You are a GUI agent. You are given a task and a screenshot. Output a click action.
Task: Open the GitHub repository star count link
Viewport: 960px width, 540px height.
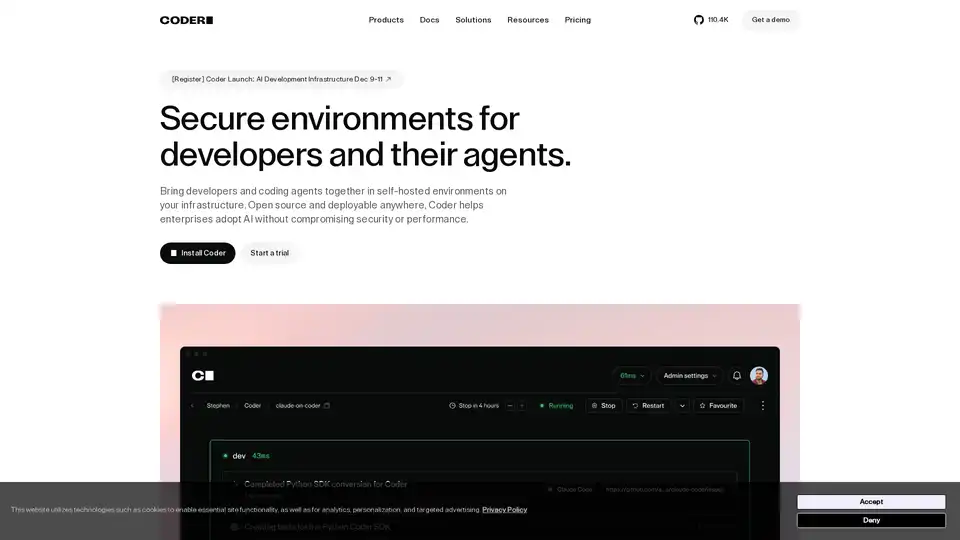tap(711, 20)
